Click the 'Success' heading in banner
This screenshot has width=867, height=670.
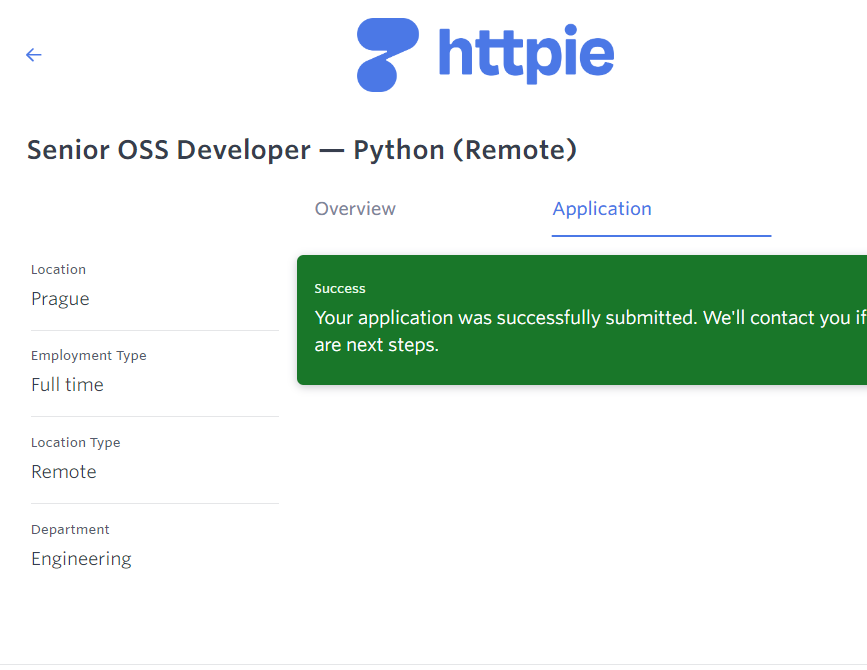(340, 289)
